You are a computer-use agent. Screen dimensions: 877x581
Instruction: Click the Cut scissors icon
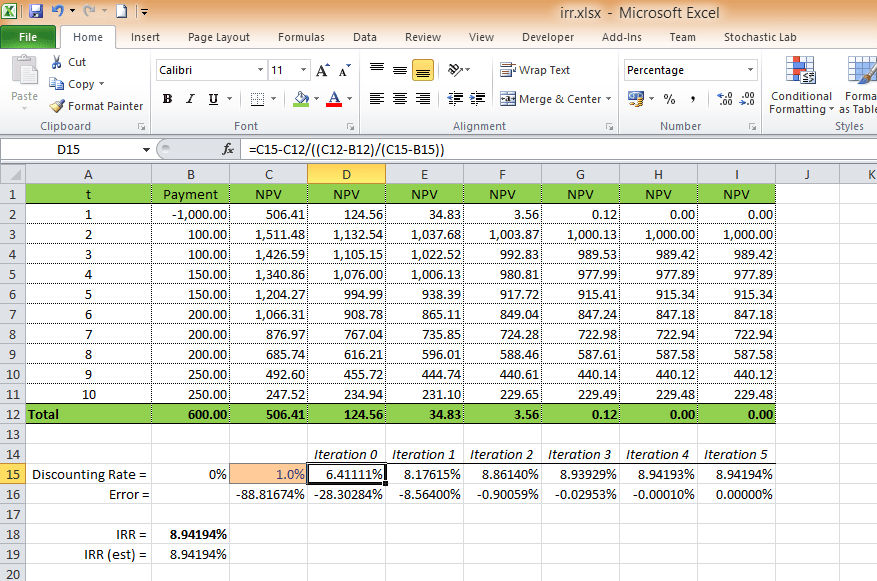pos(56,62)
